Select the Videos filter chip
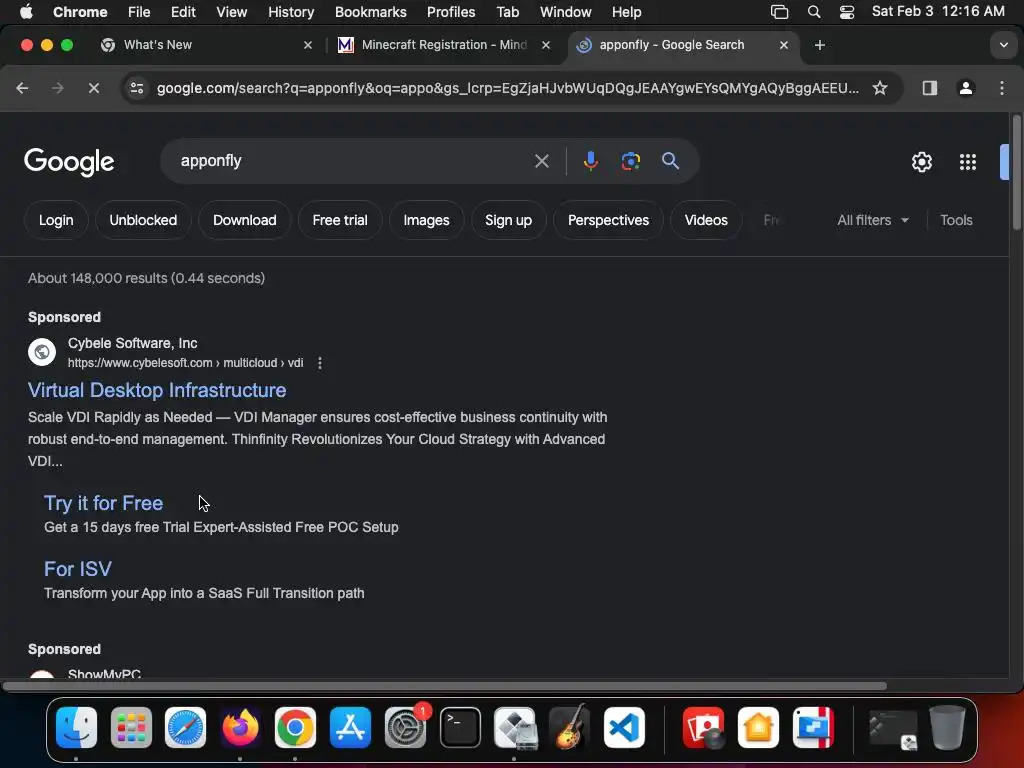Screen dimensions: 1024x768 (x=706, y=220)
